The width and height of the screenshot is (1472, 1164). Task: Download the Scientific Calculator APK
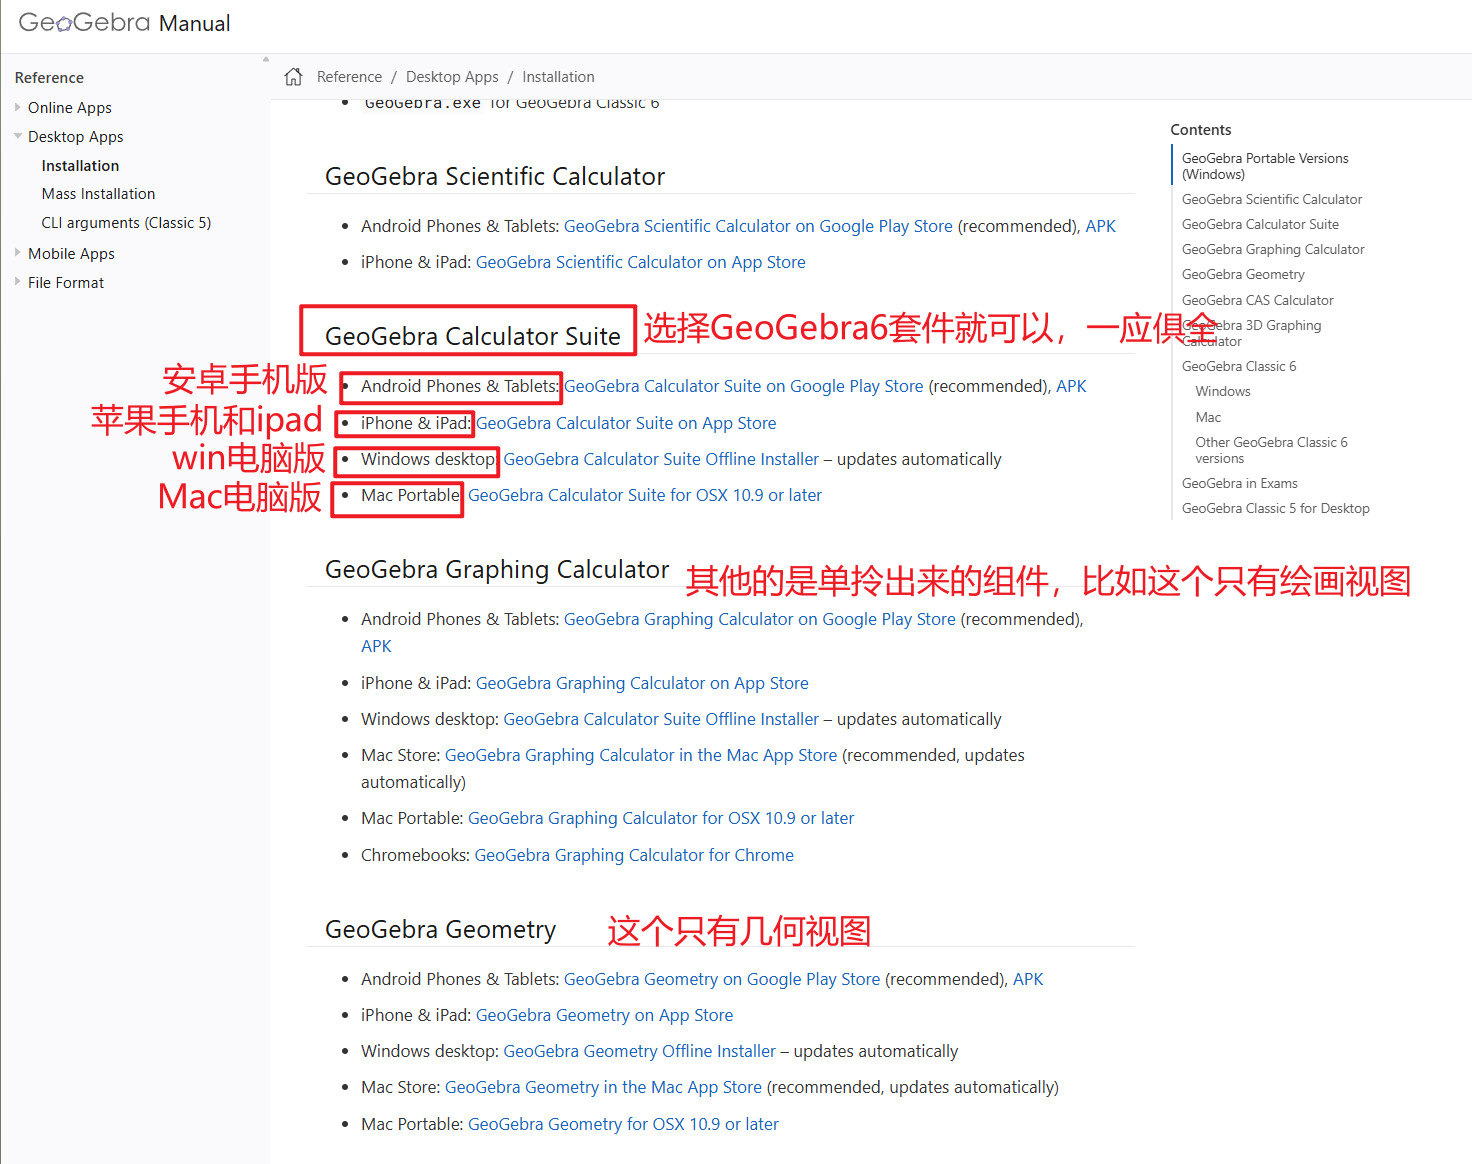pyautogui.click(x=1100, y=226)
